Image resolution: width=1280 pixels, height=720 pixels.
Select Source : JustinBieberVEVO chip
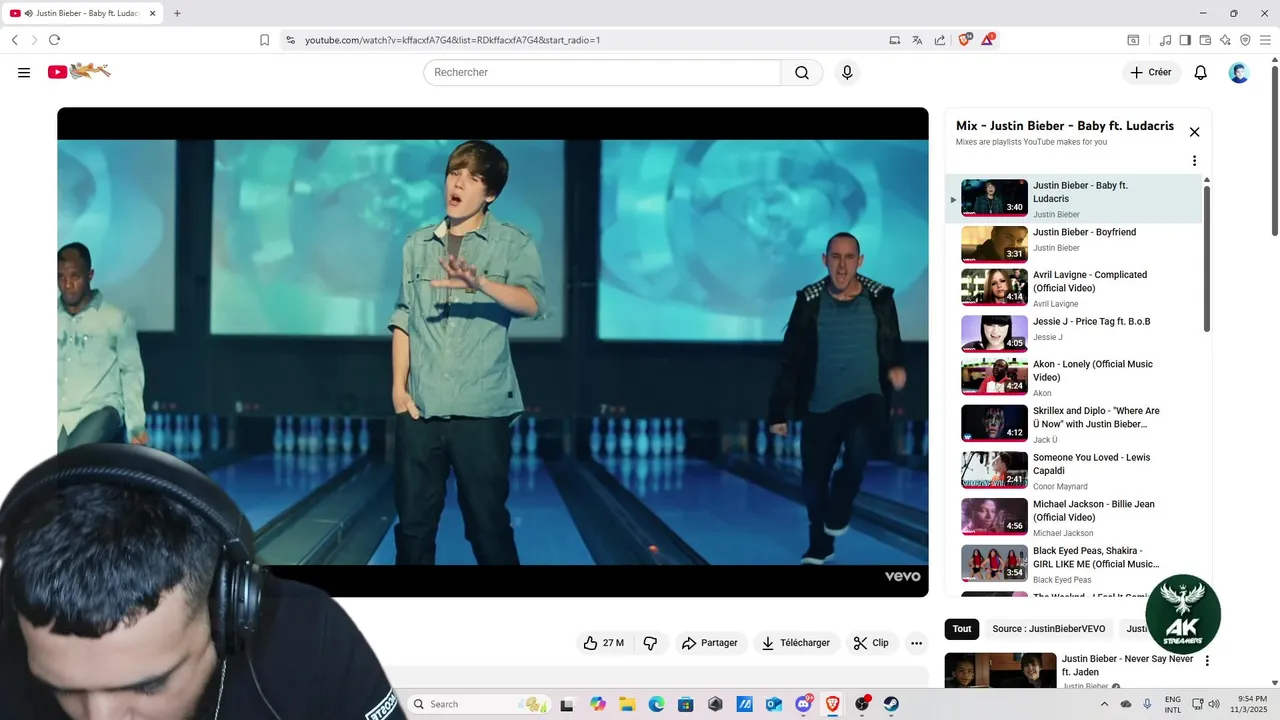tap(1049, 629)
